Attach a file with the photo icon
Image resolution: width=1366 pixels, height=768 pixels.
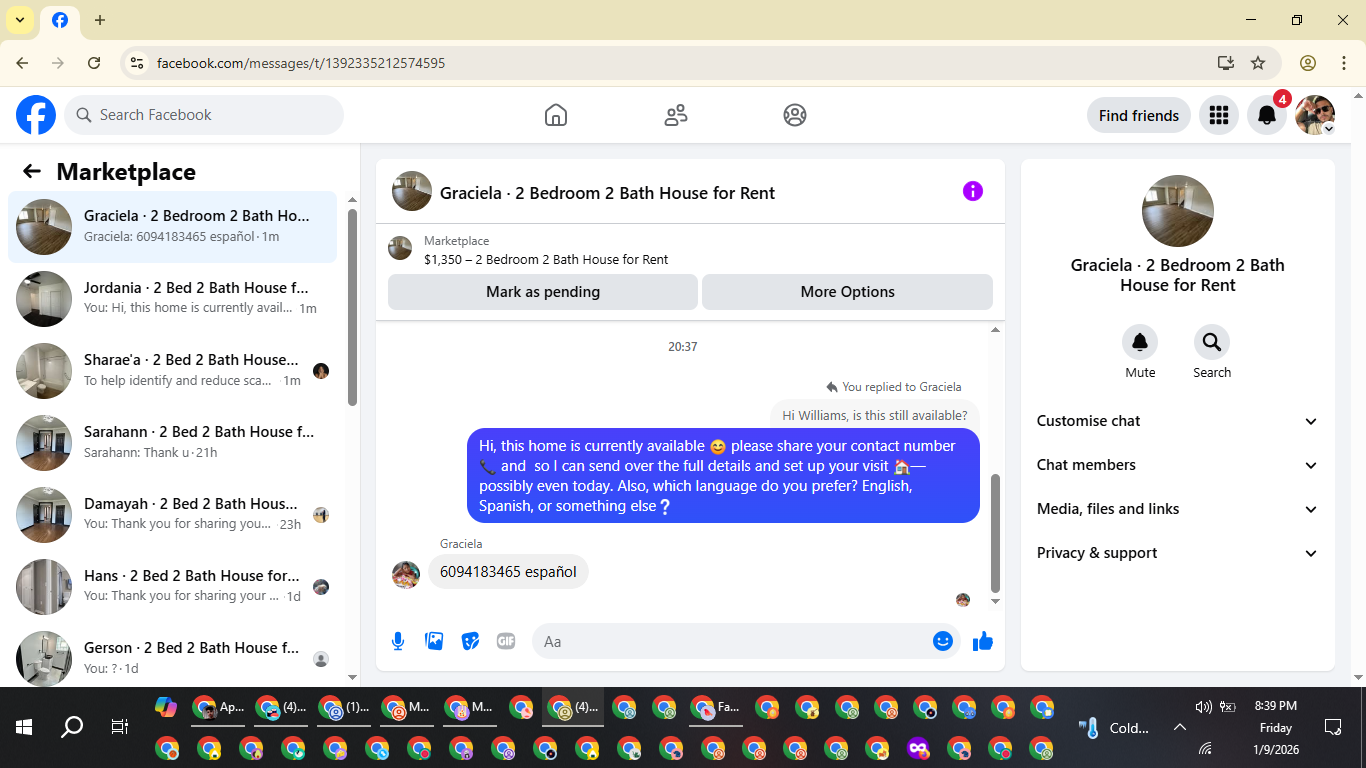[x=434, y=641]
